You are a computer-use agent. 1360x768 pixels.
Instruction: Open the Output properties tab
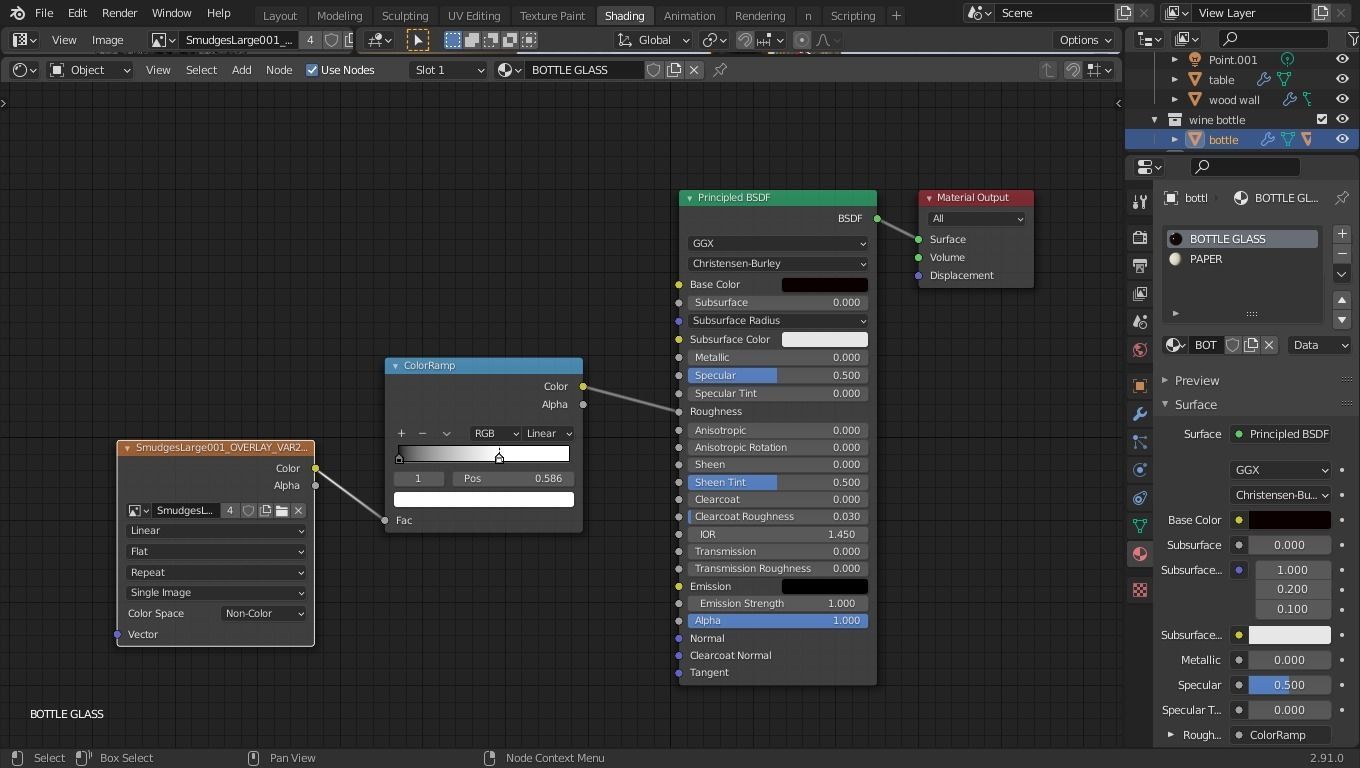(x=1139, y=266)
